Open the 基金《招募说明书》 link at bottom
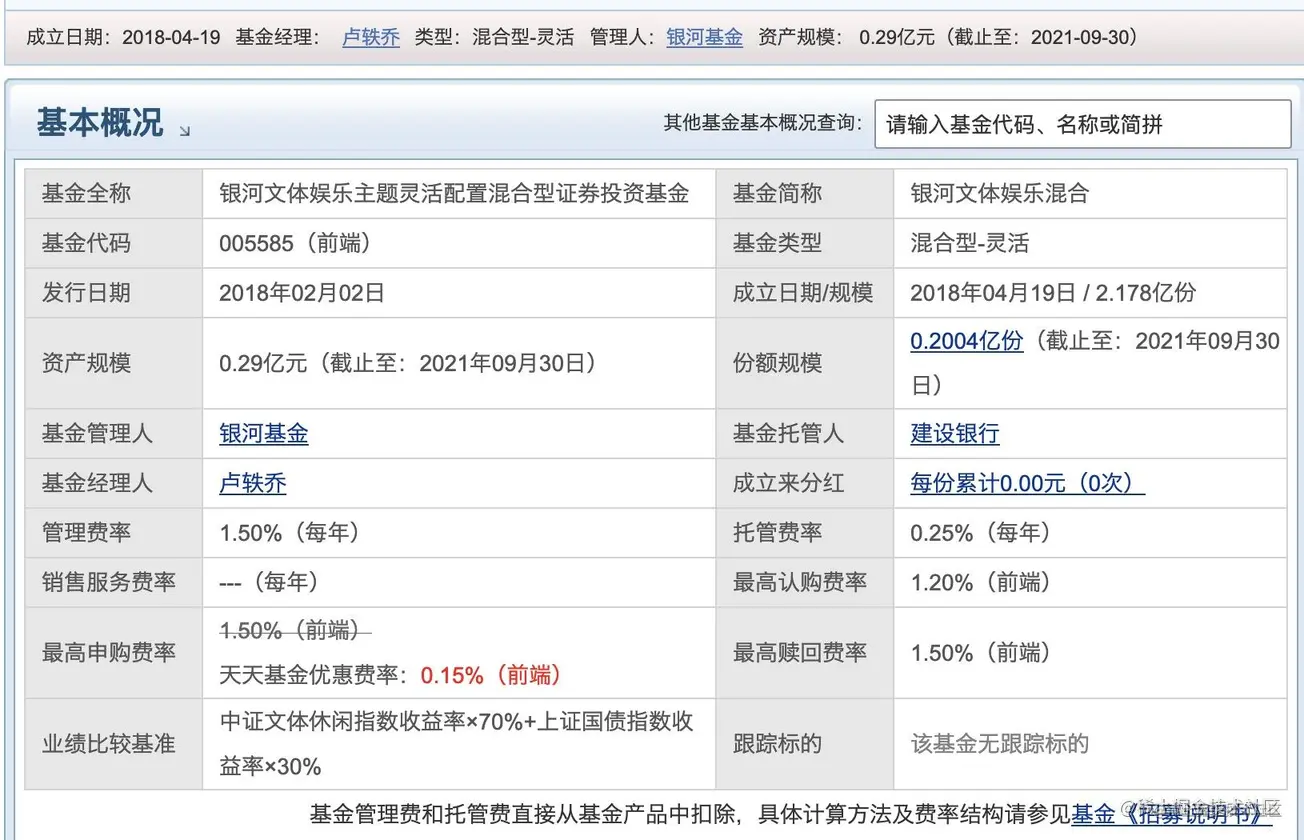The height and width of the screenshot is (840, 1304). tap(1172, 815)
